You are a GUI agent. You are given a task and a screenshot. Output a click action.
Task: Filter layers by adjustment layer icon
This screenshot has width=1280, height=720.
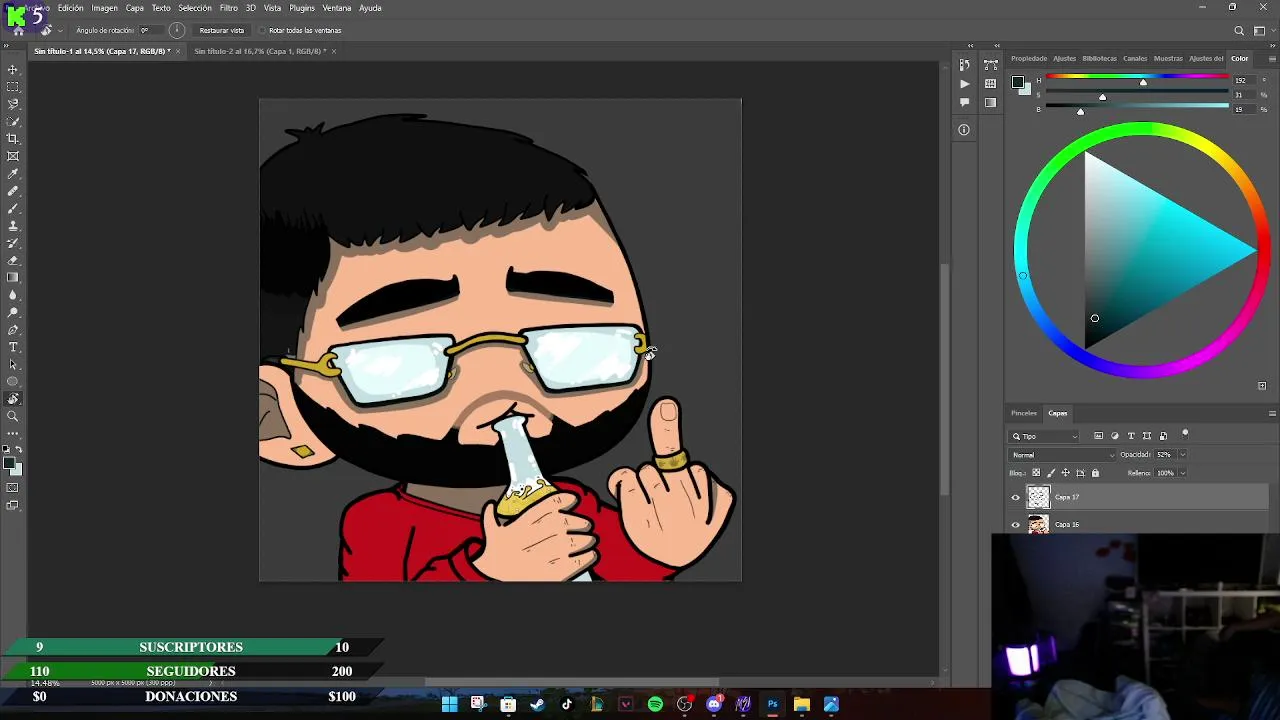coord(1115,436)
